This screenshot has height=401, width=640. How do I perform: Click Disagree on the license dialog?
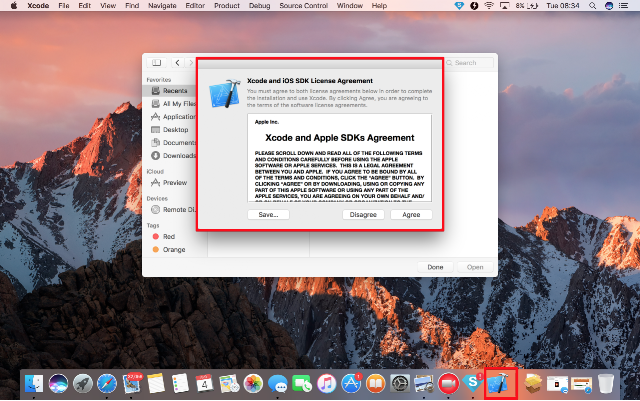[363, 215]
